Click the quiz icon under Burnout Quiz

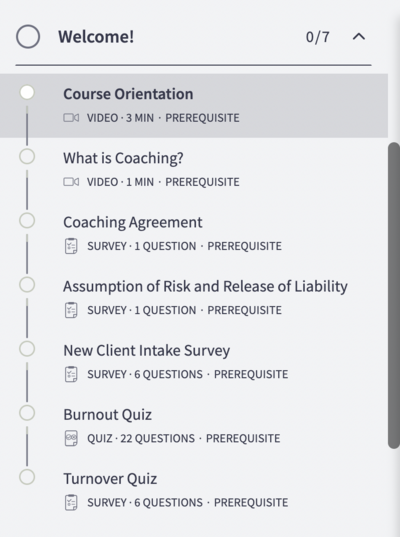[71, 438]
